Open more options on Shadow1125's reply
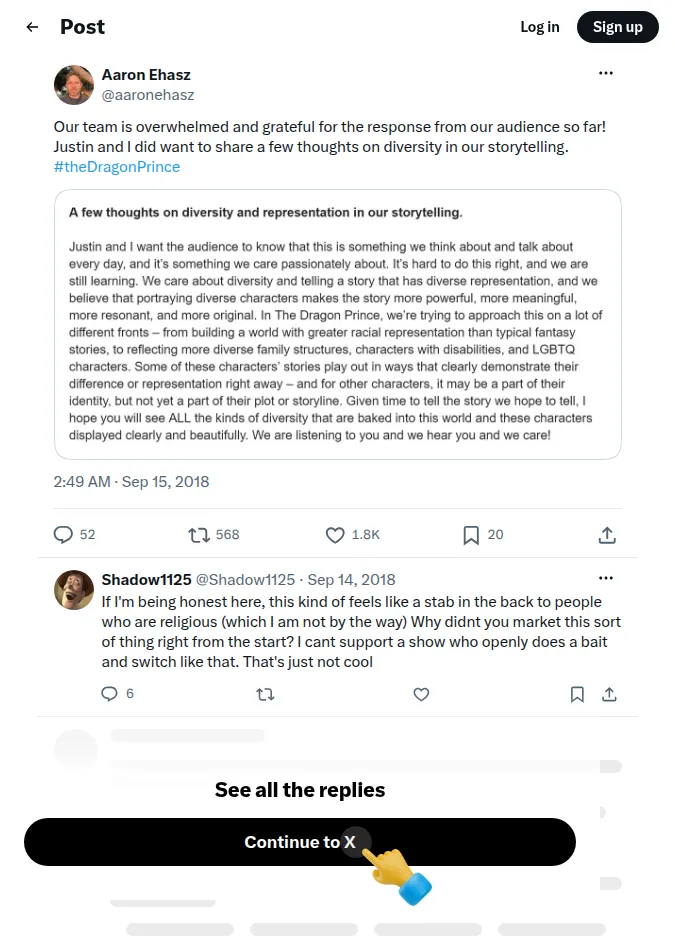 [x=605, y=578]
